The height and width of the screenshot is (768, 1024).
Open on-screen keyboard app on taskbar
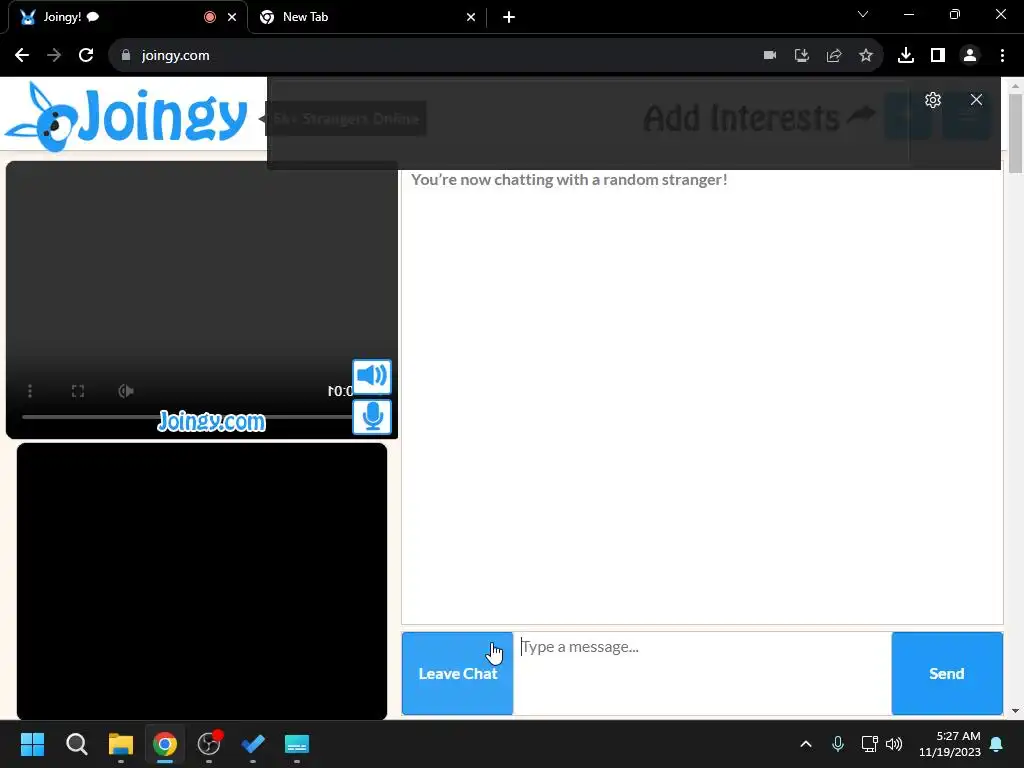click(296, 744)
